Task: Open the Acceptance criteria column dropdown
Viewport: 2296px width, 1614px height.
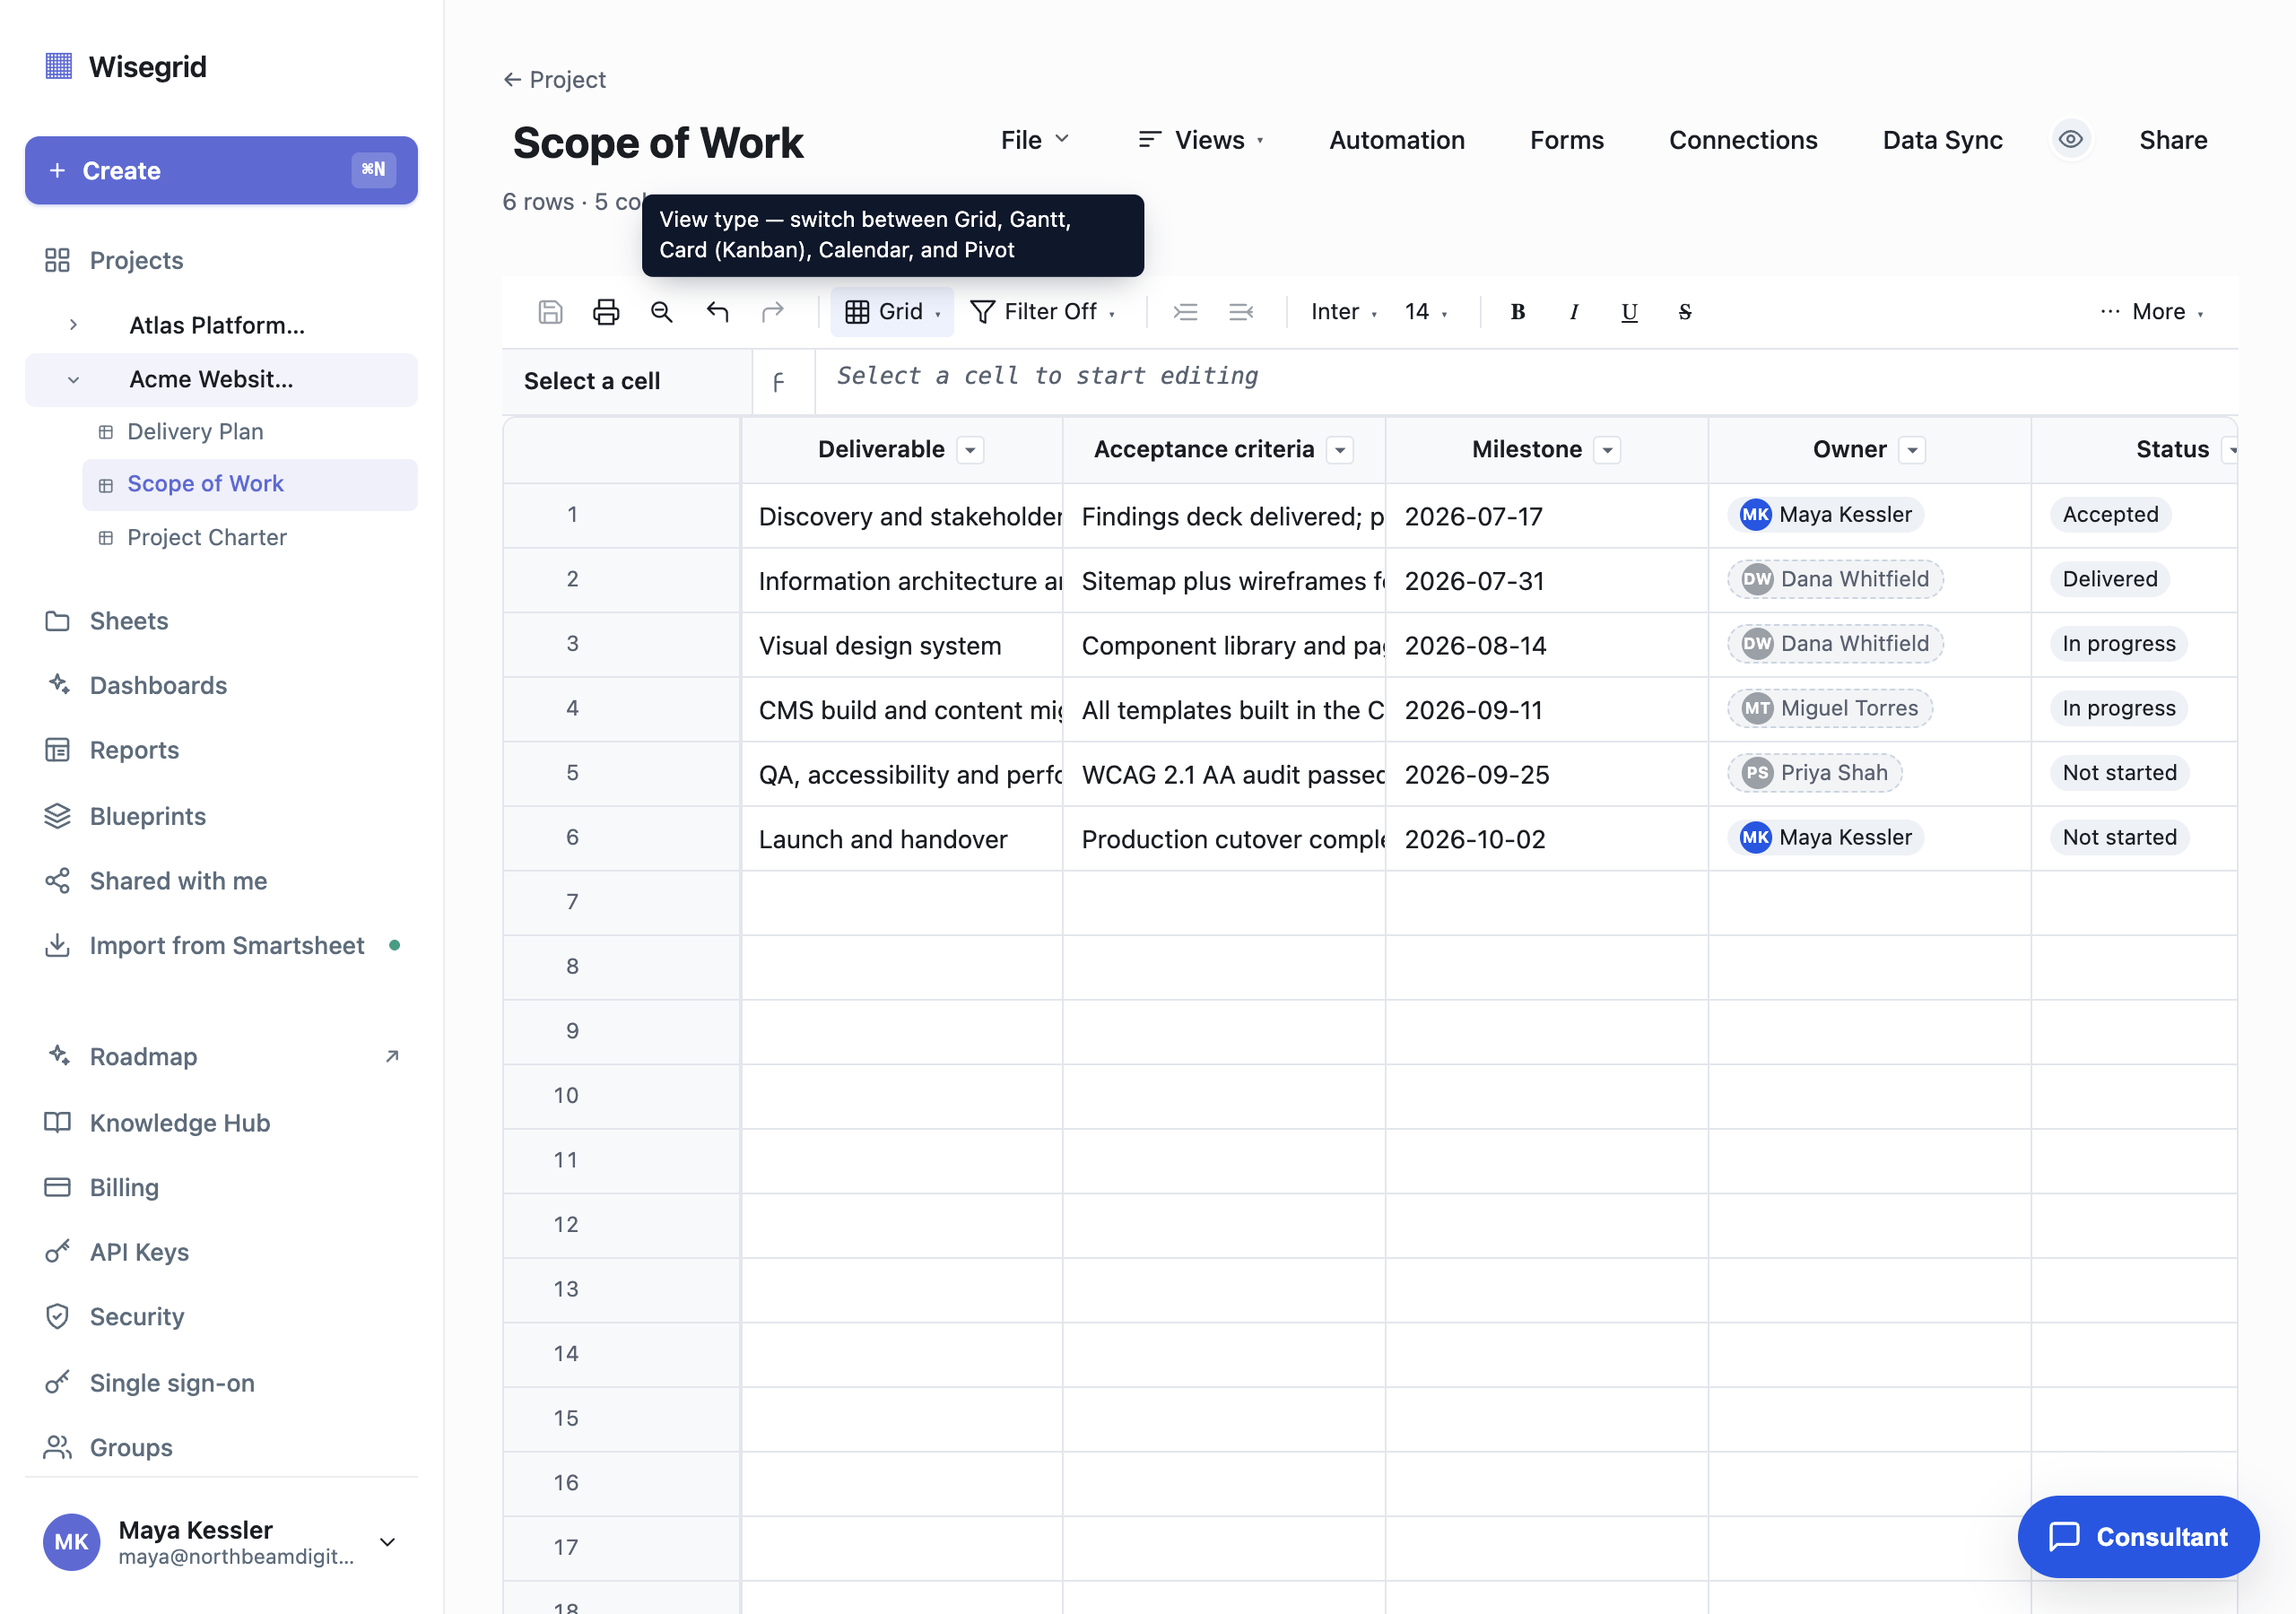Action: 1340,450
